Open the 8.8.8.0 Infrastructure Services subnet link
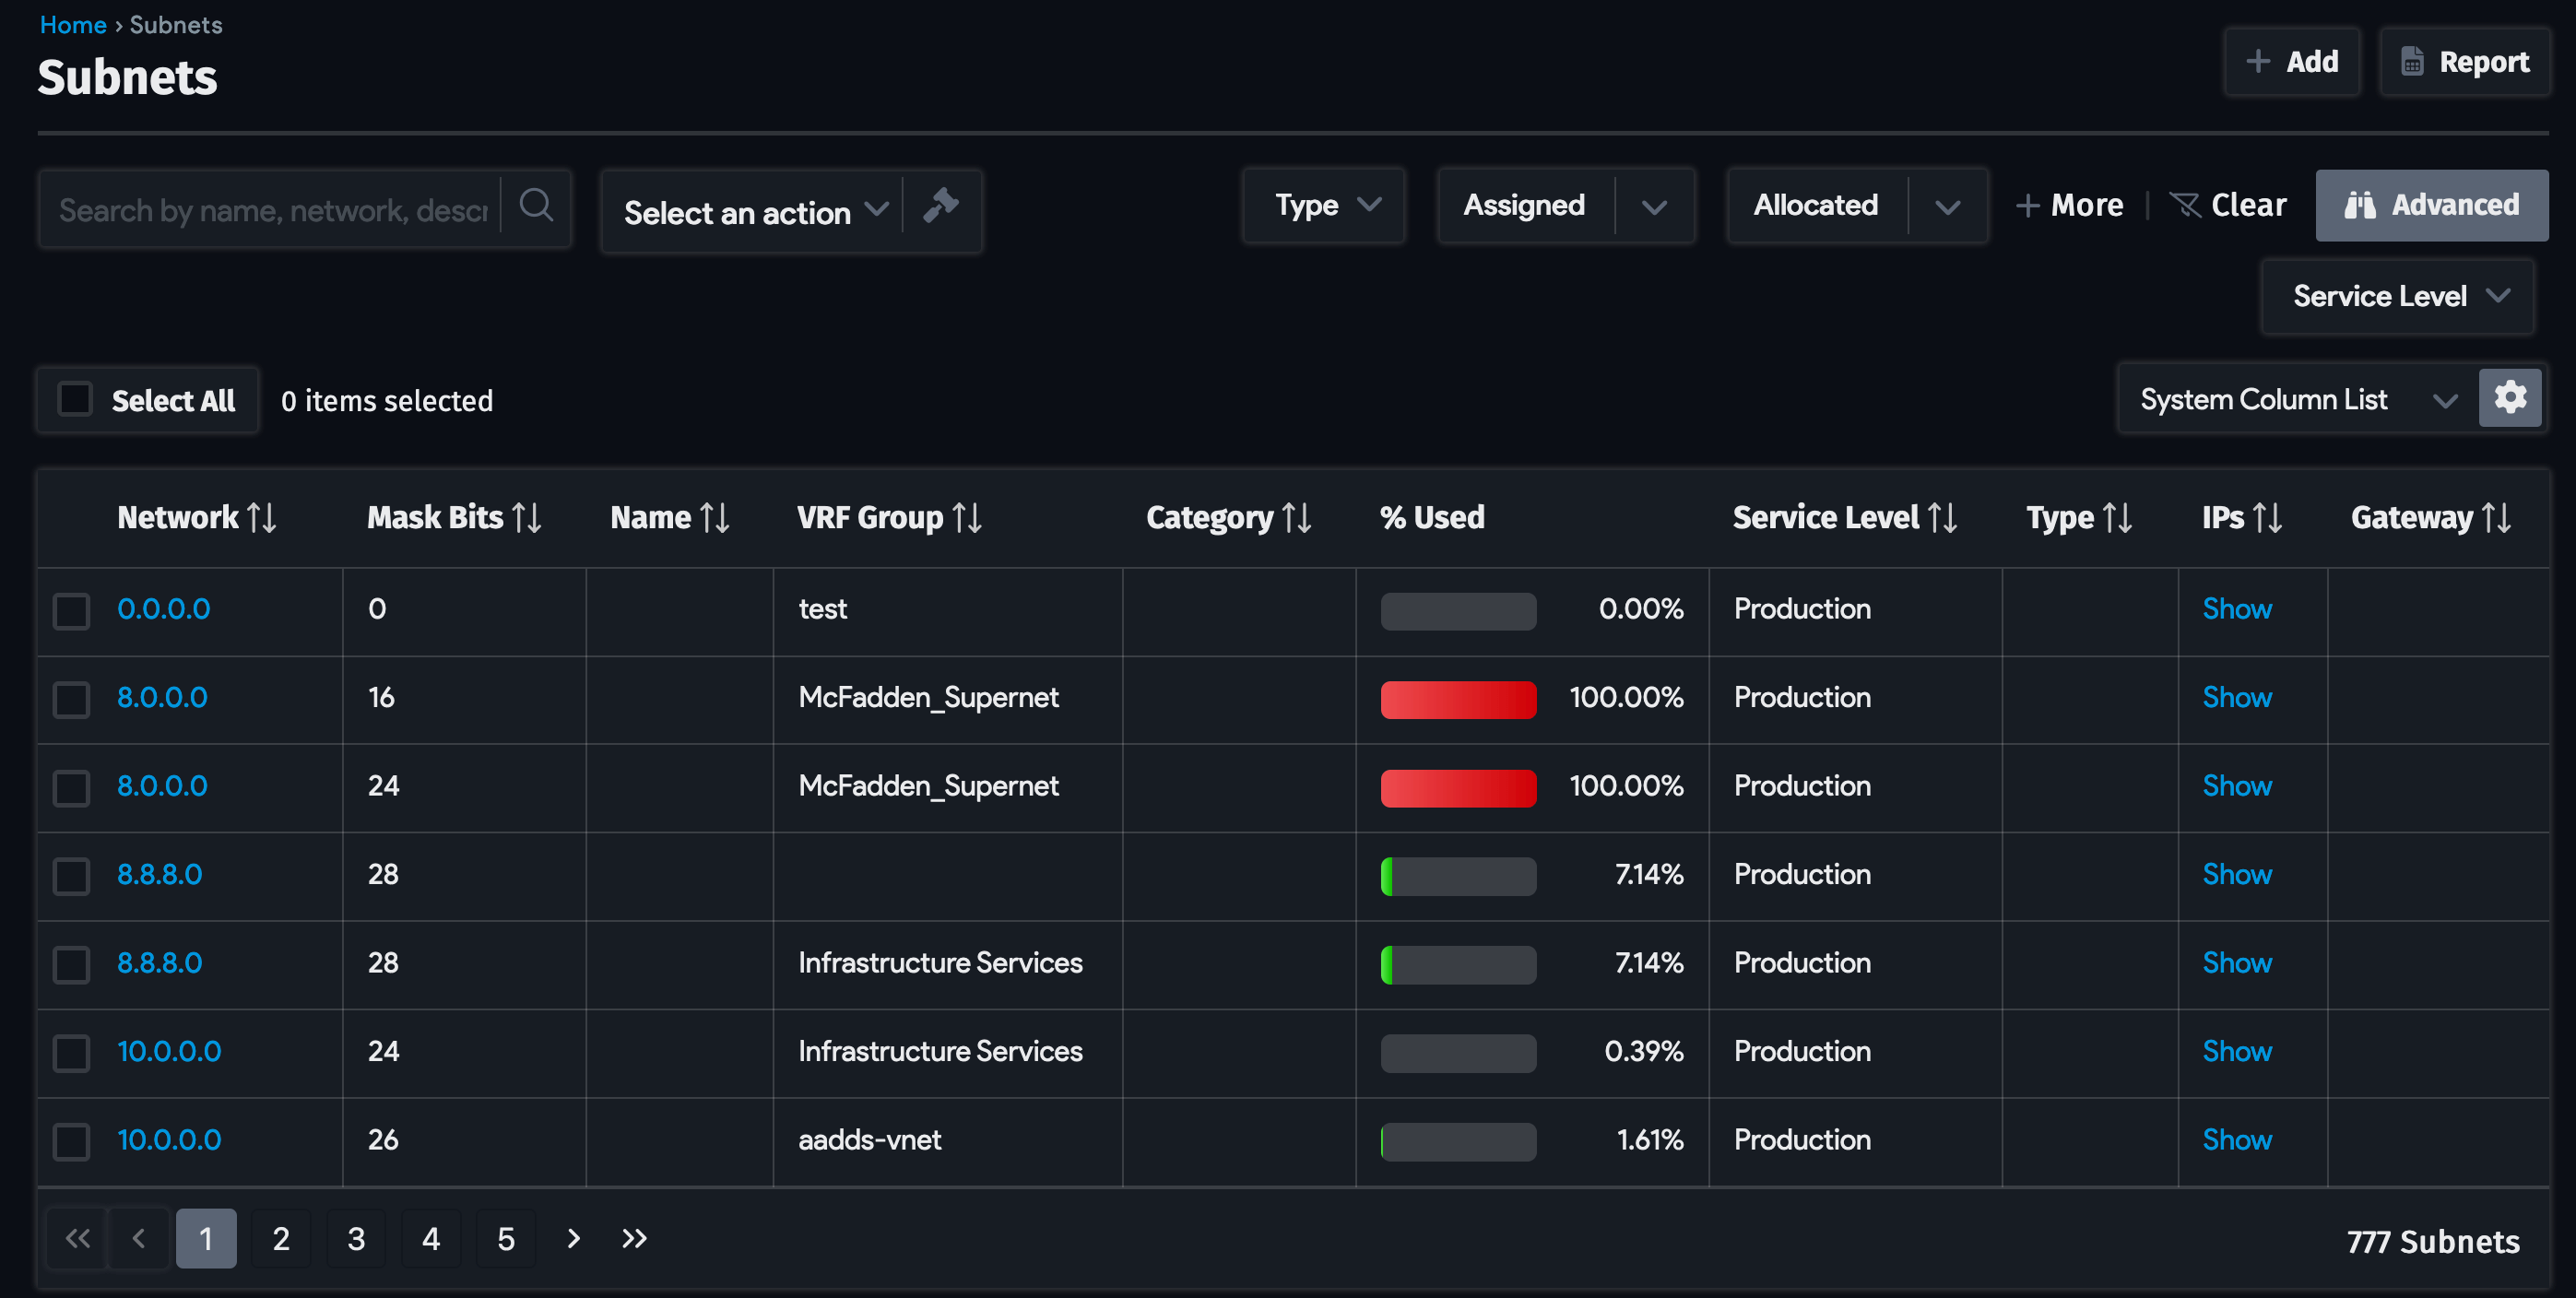 pyautogui.click(x=159, y=963)
